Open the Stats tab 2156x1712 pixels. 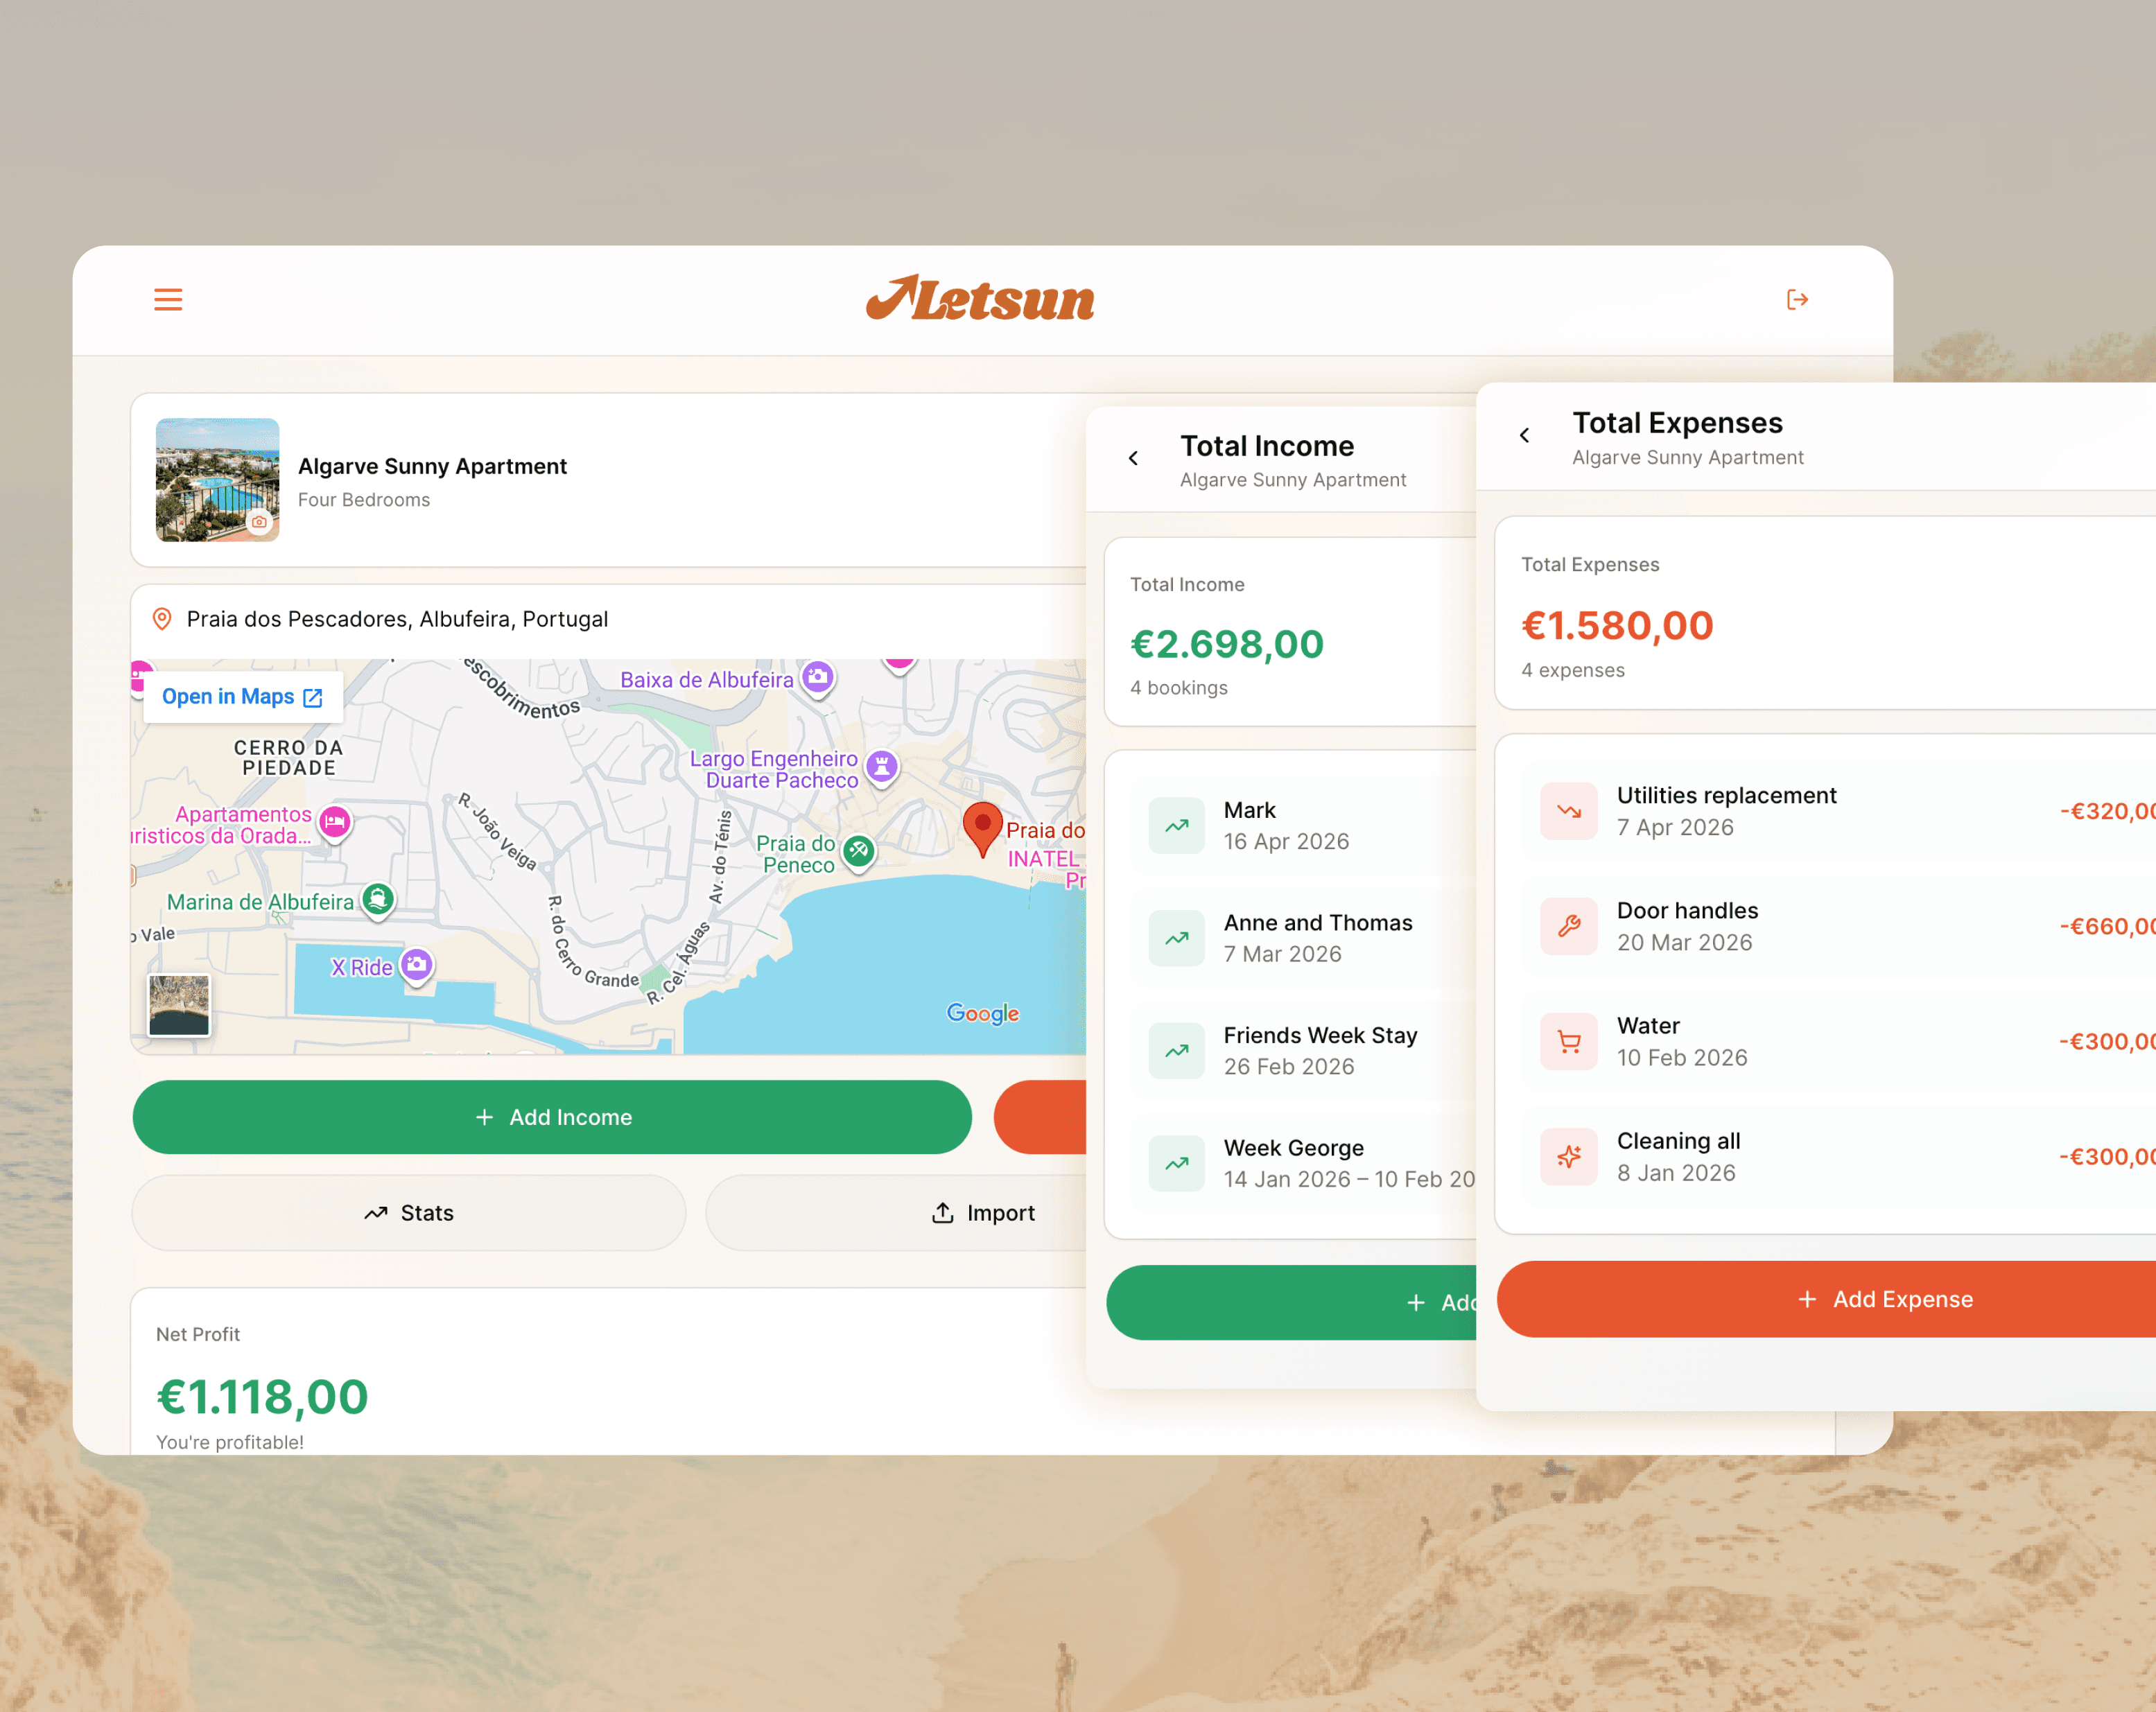coord(409,1213)
